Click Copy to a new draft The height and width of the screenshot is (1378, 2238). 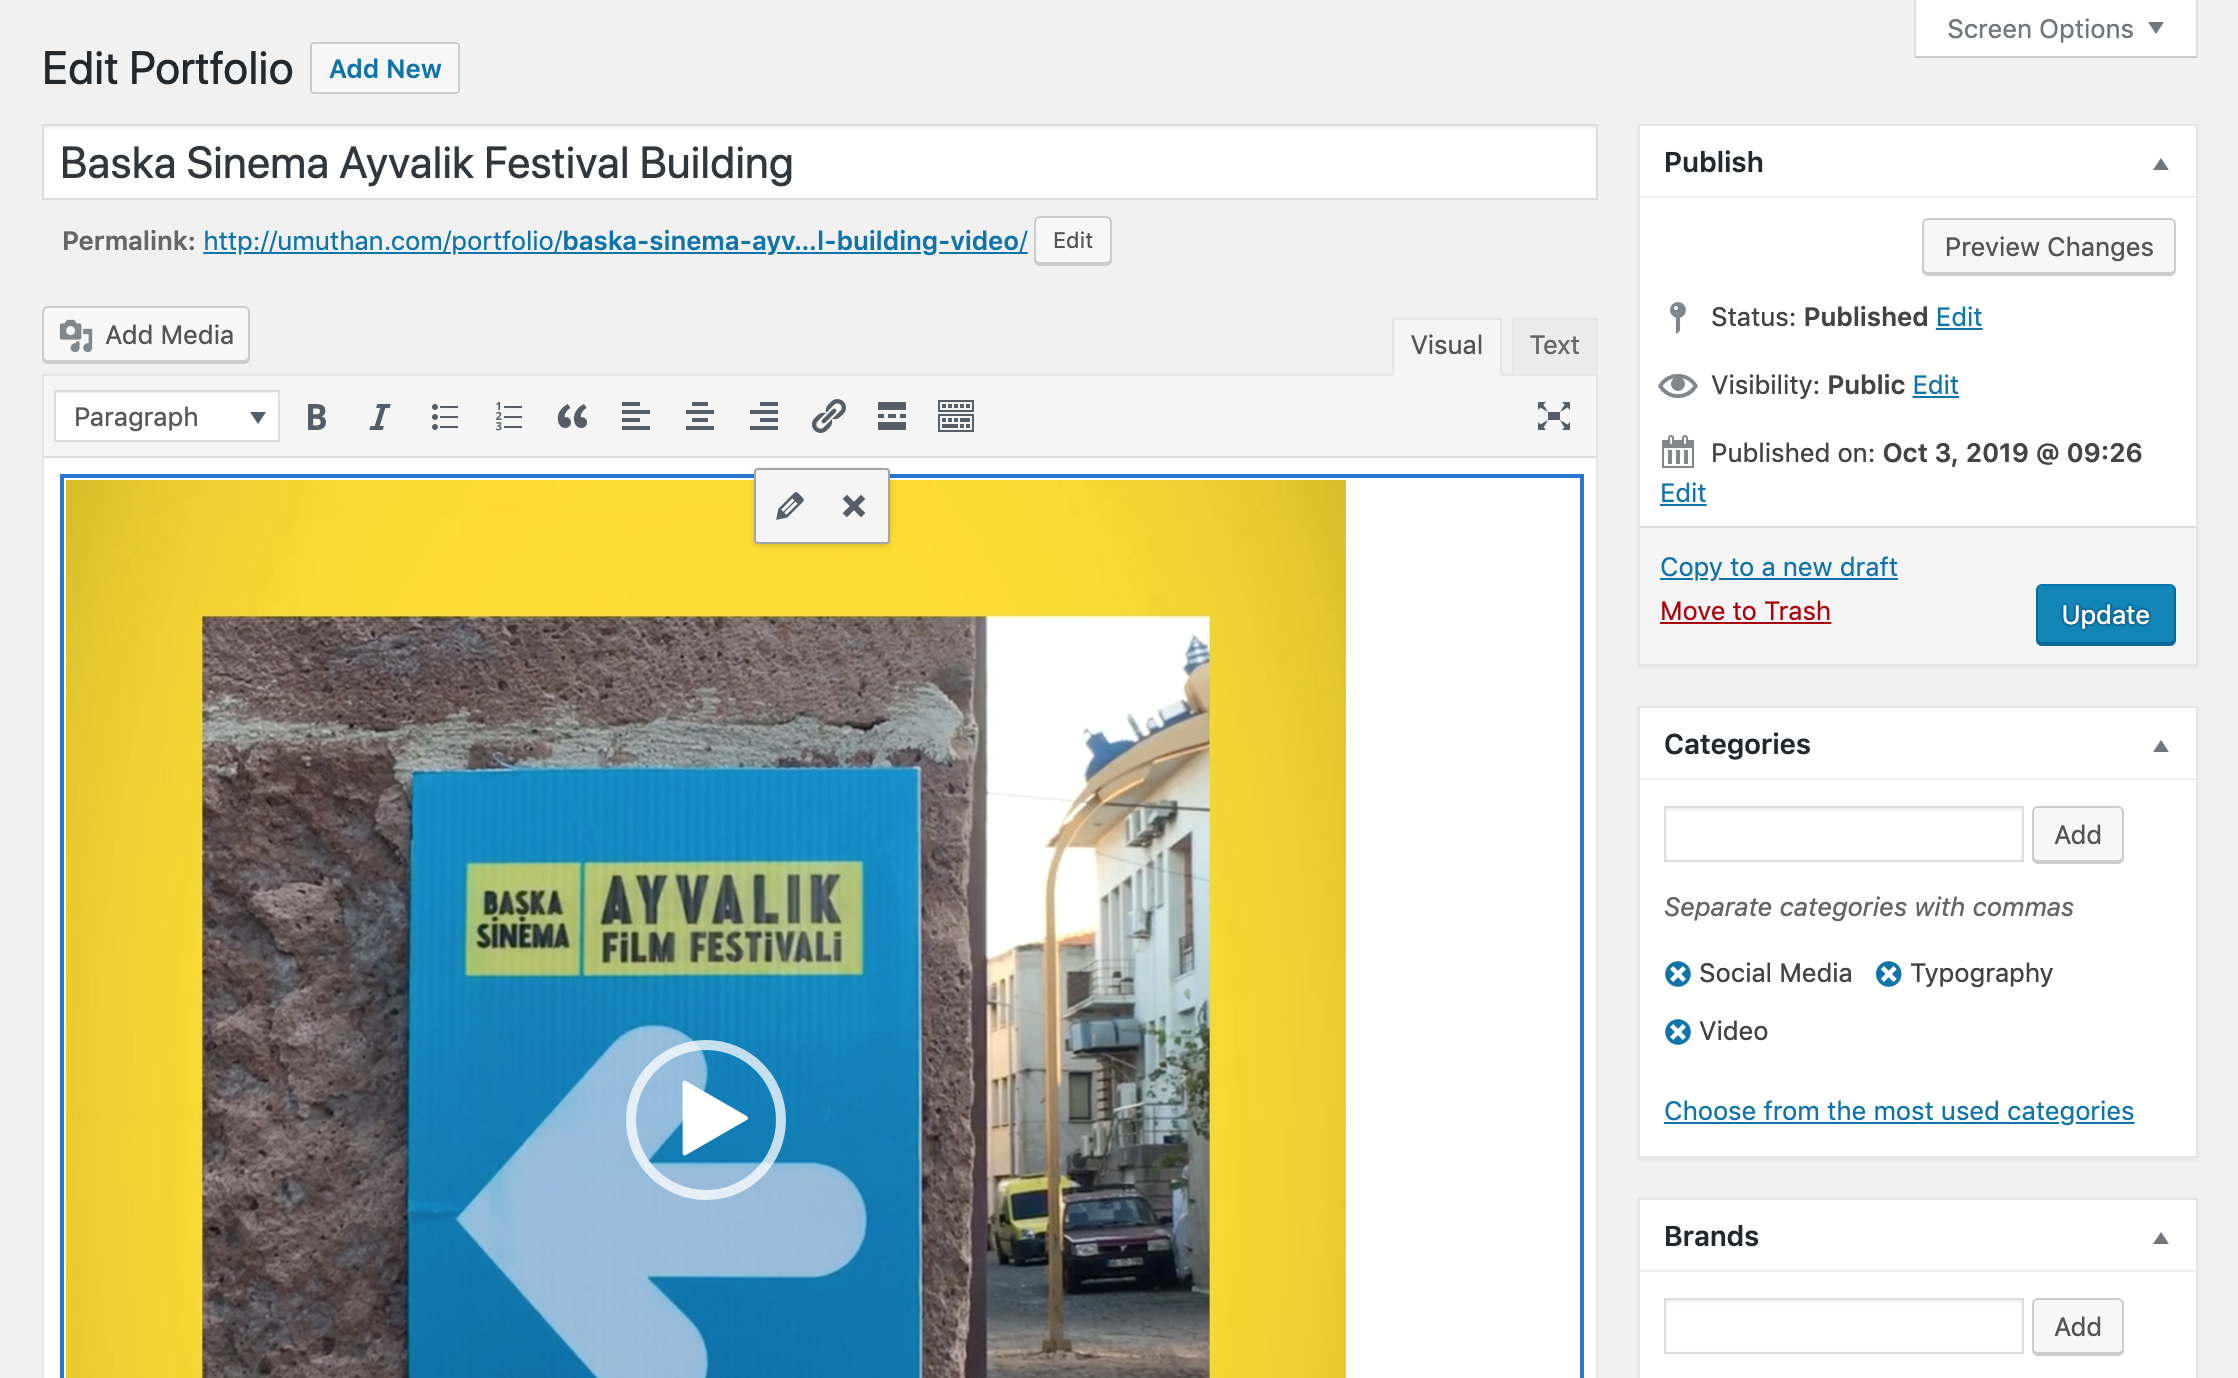pyautogui.click(x=1778, y=567)
